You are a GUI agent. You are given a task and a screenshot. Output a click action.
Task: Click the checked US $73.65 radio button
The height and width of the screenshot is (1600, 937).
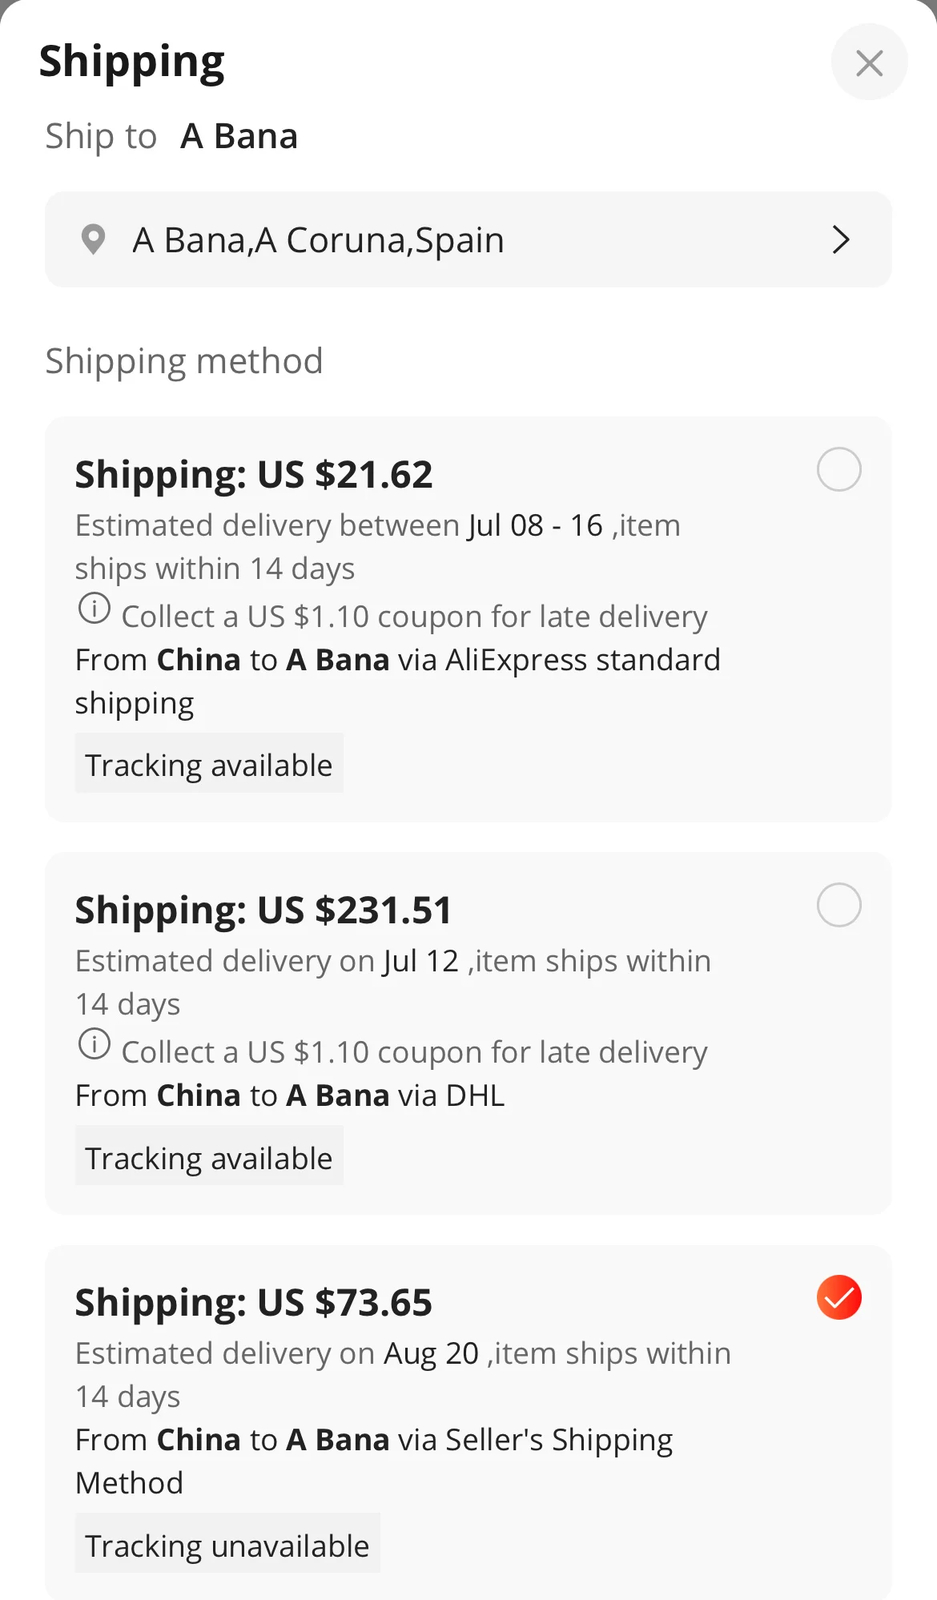point(838,1298)
